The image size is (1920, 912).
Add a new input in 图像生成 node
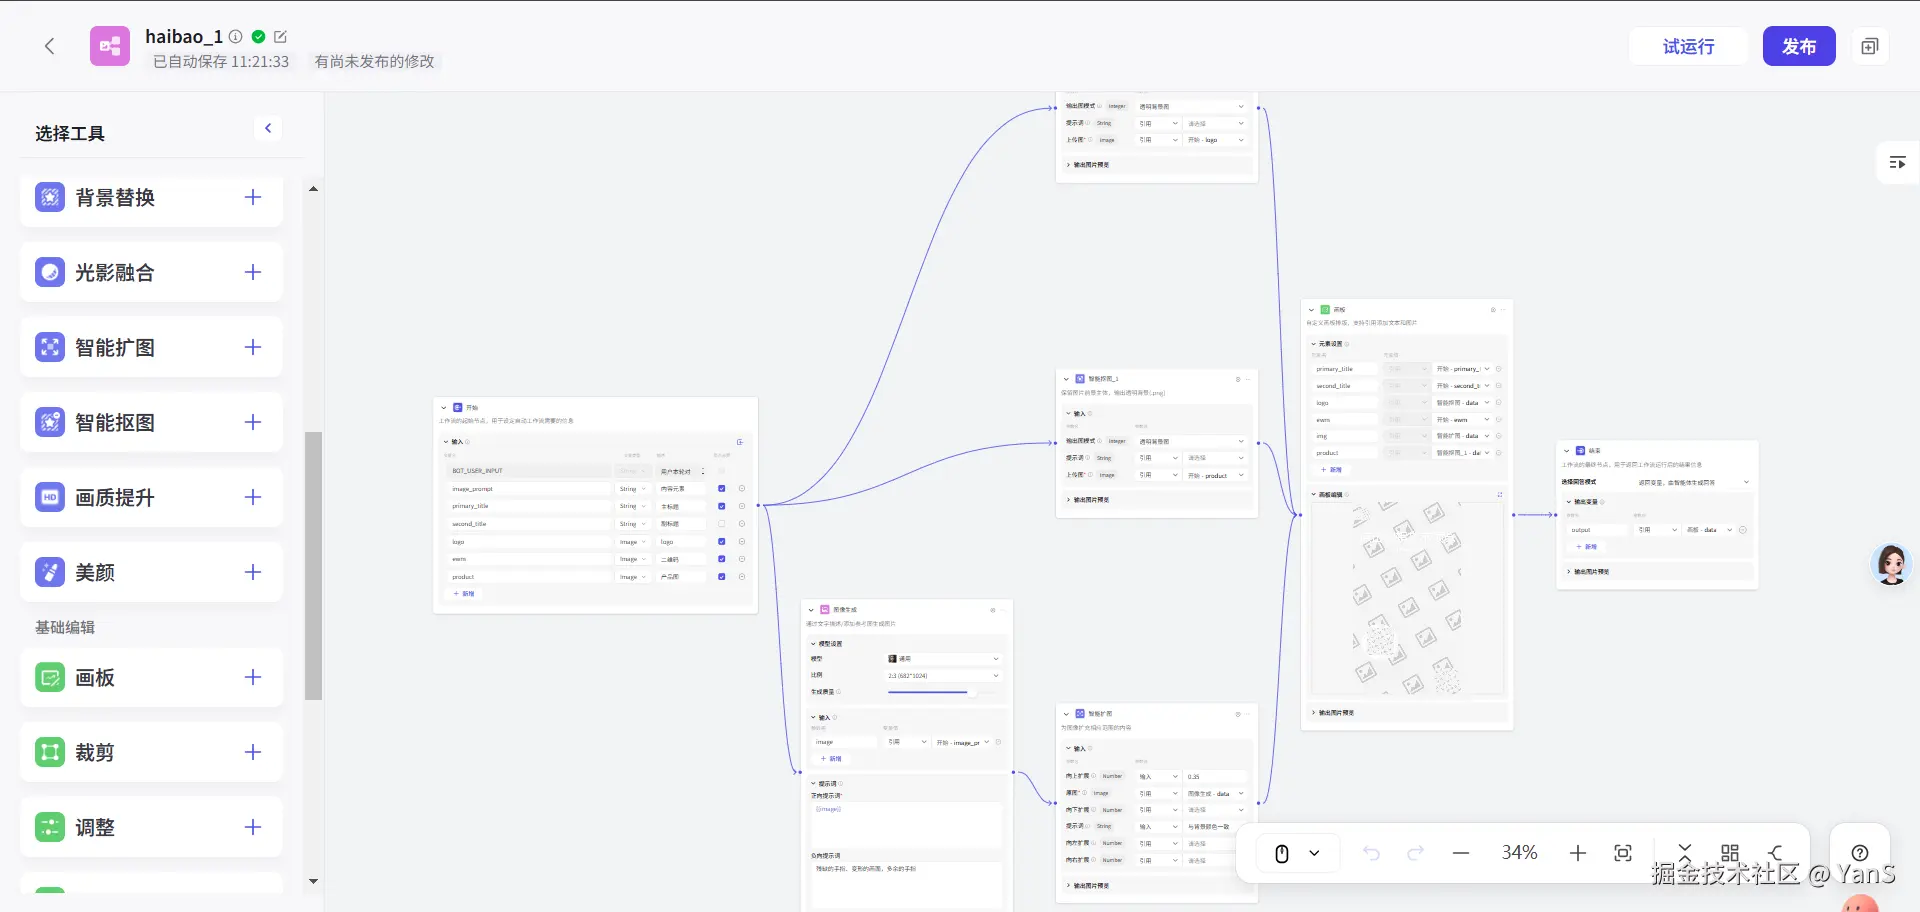click(x=832, y=759)
